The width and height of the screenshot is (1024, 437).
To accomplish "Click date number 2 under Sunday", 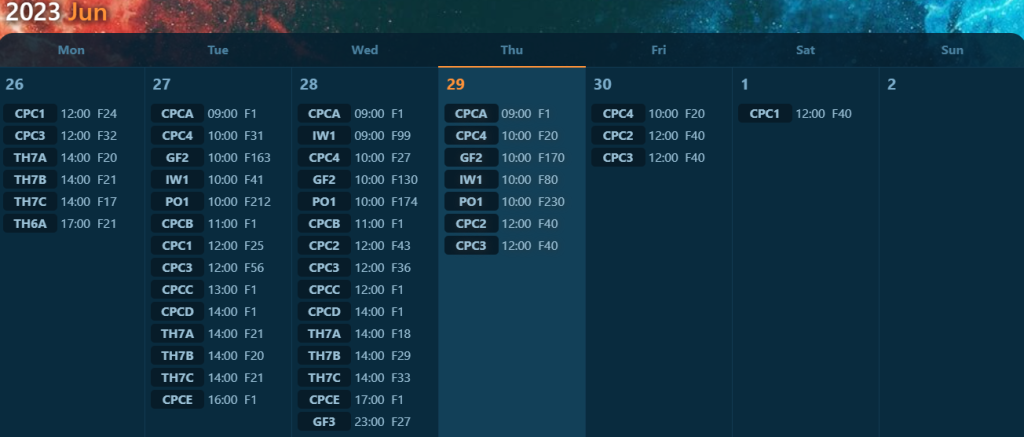I will point(891,85).
